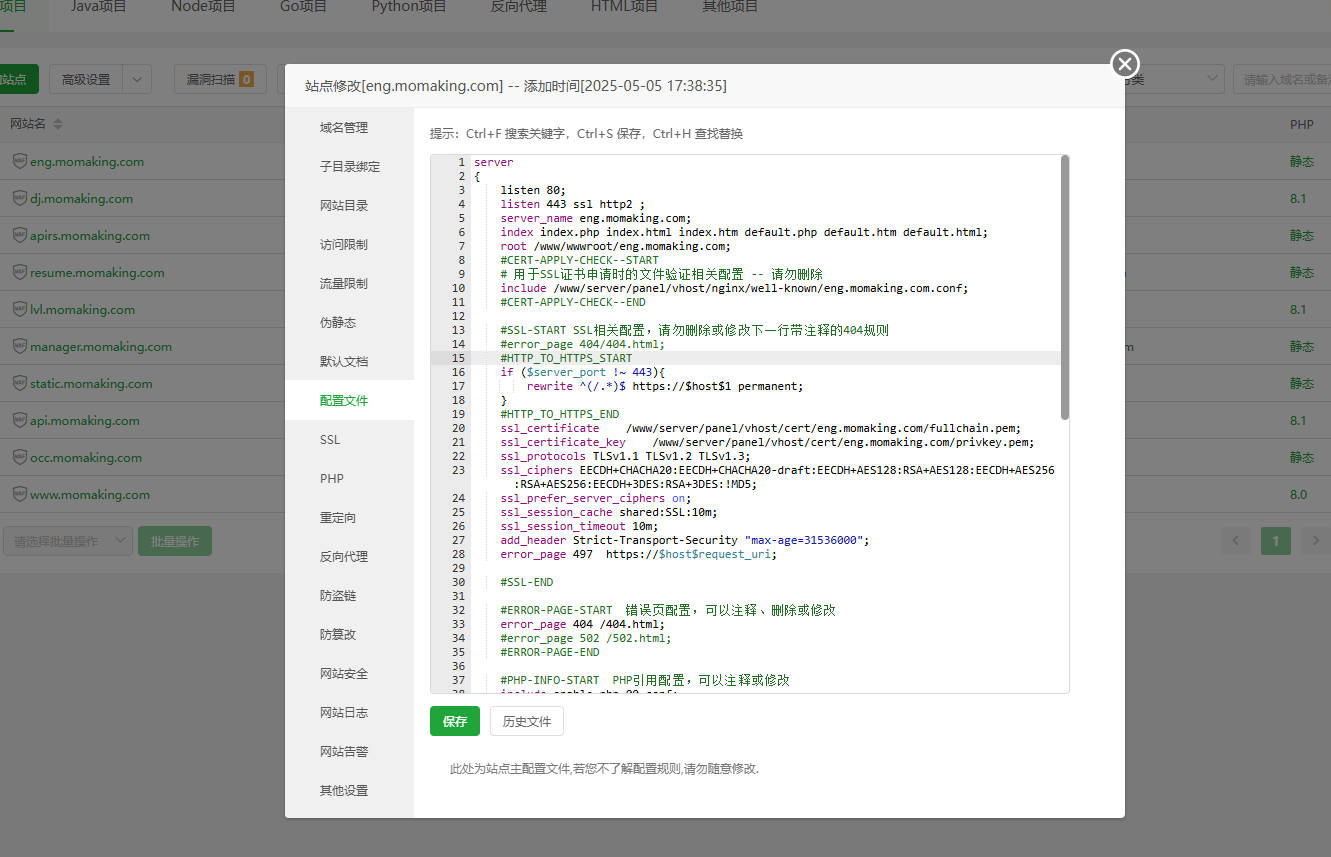Viewport: 1331px width, 857px height.
Task: Click 高级设置 button in background
Action: (x=86, y=80)
